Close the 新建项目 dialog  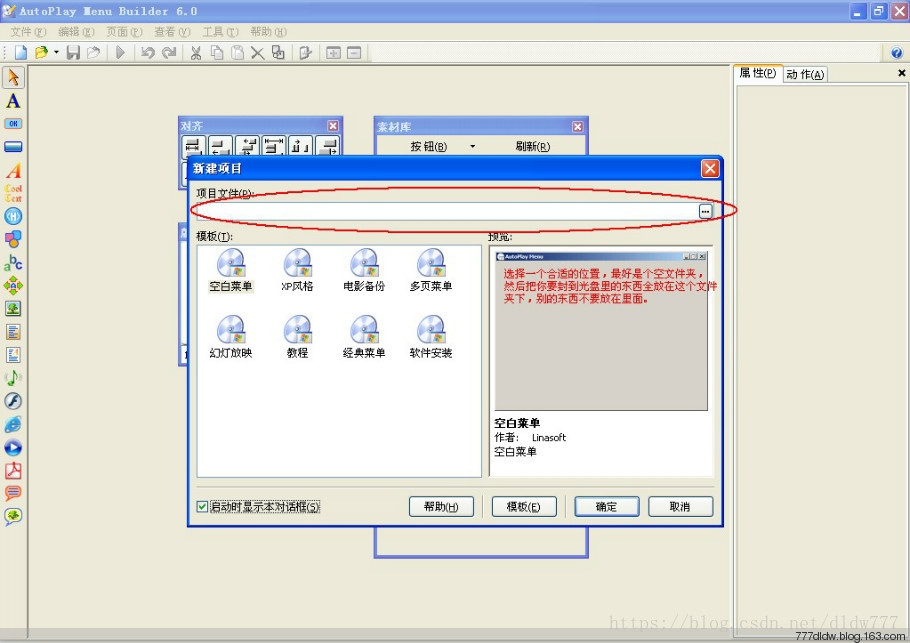(710, 168)
